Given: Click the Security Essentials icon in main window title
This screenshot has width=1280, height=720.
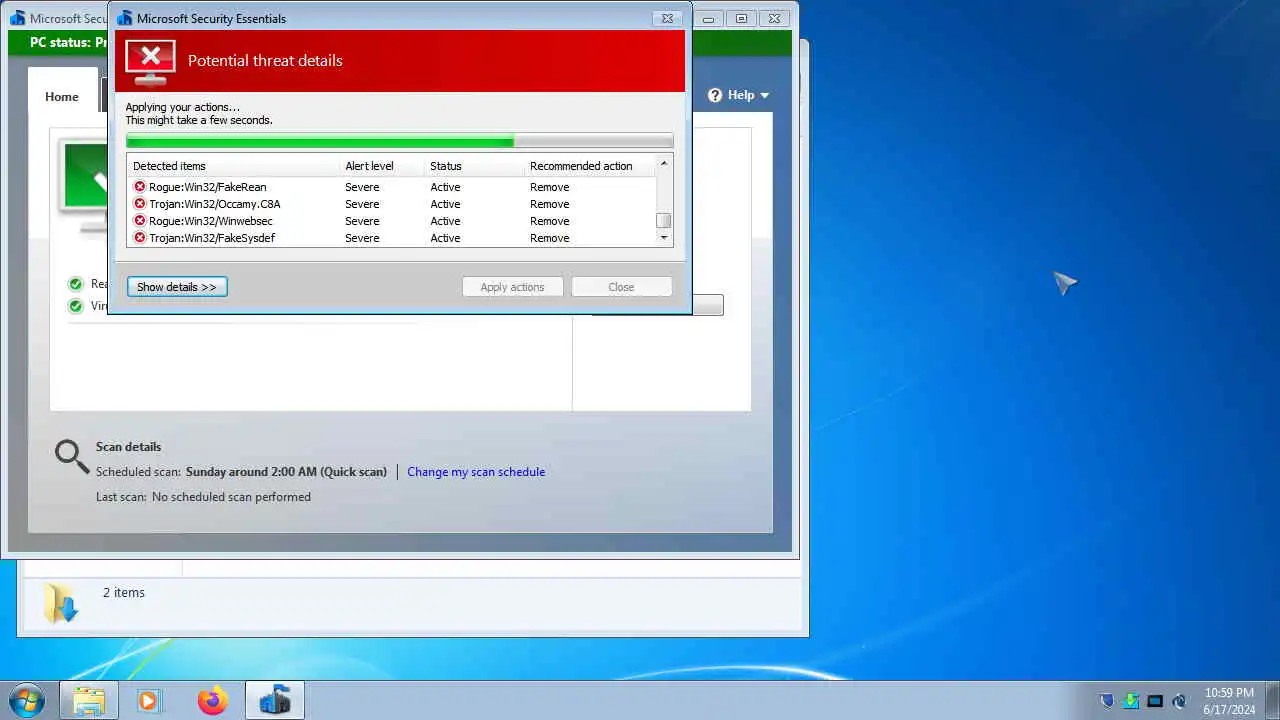Looking at the screenshot, I should tap(17, 18).
